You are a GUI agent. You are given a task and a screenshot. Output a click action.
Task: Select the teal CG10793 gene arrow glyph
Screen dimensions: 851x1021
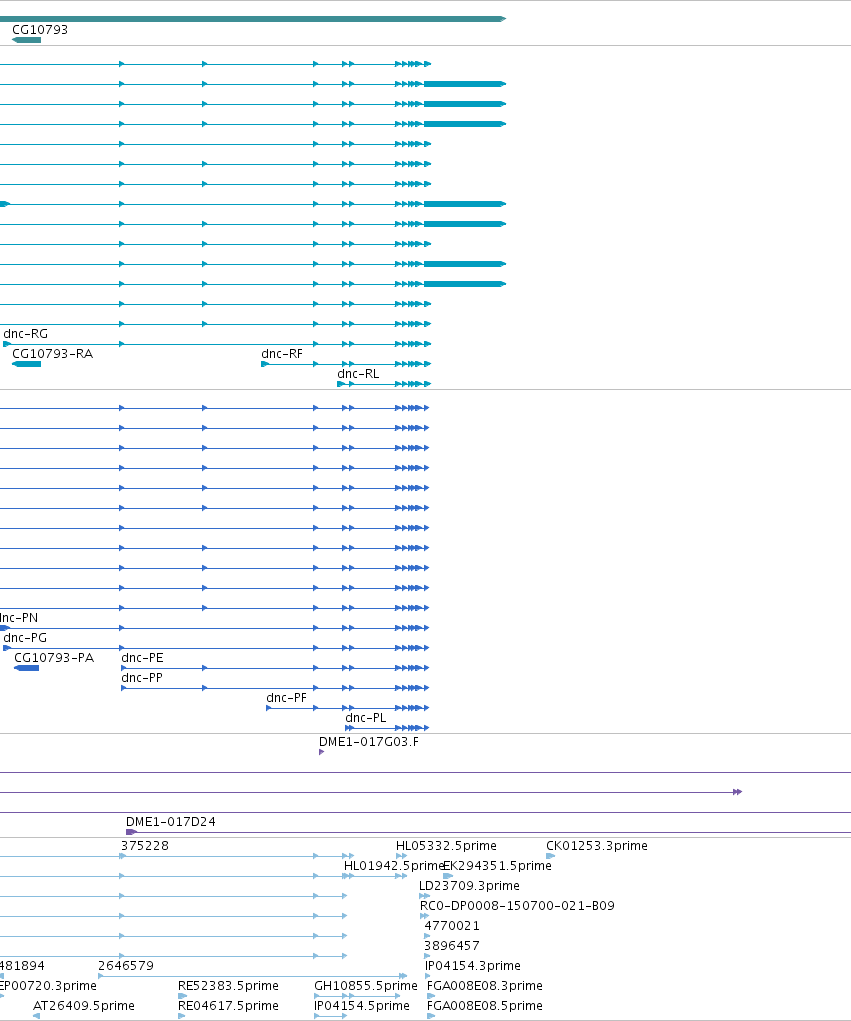pos(26,40)
